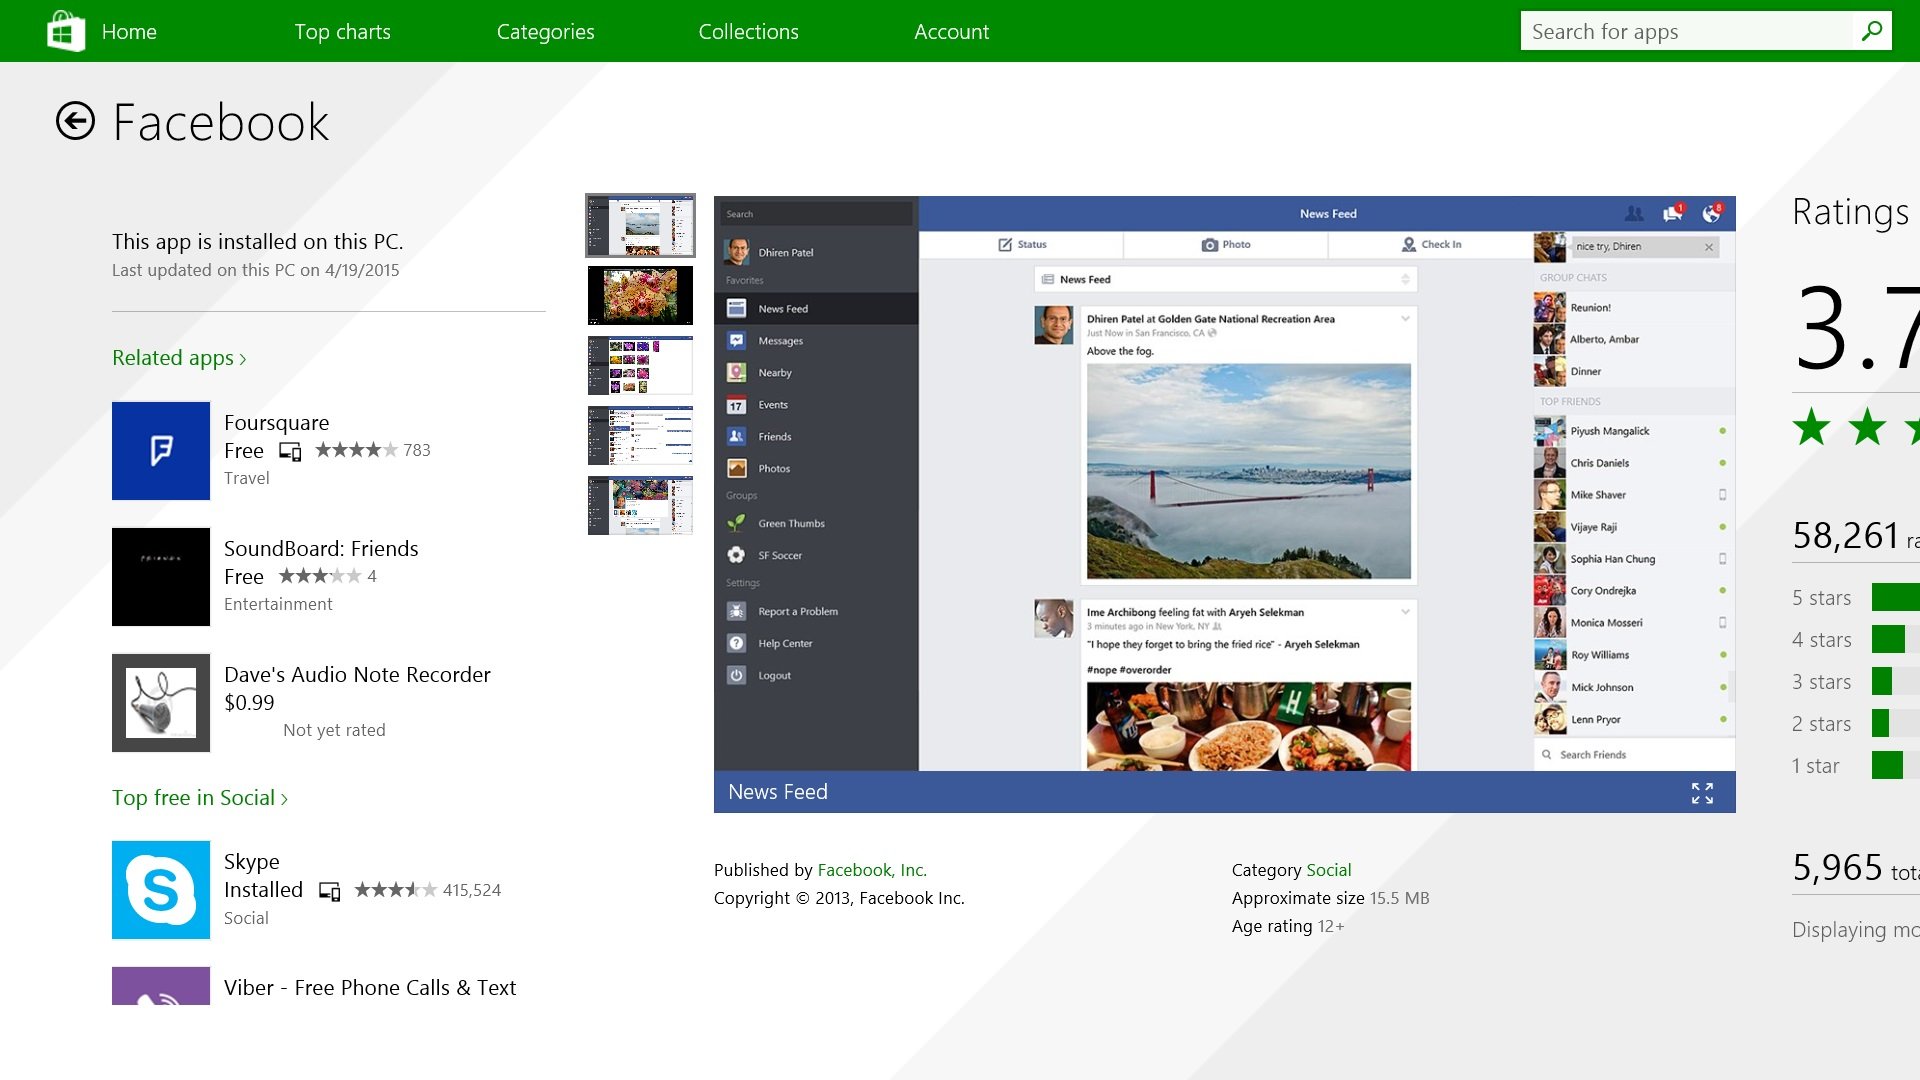Click the SoundBoard: Friends star rating
This screenshot has width=1920, height=1080.
(320, 576)
